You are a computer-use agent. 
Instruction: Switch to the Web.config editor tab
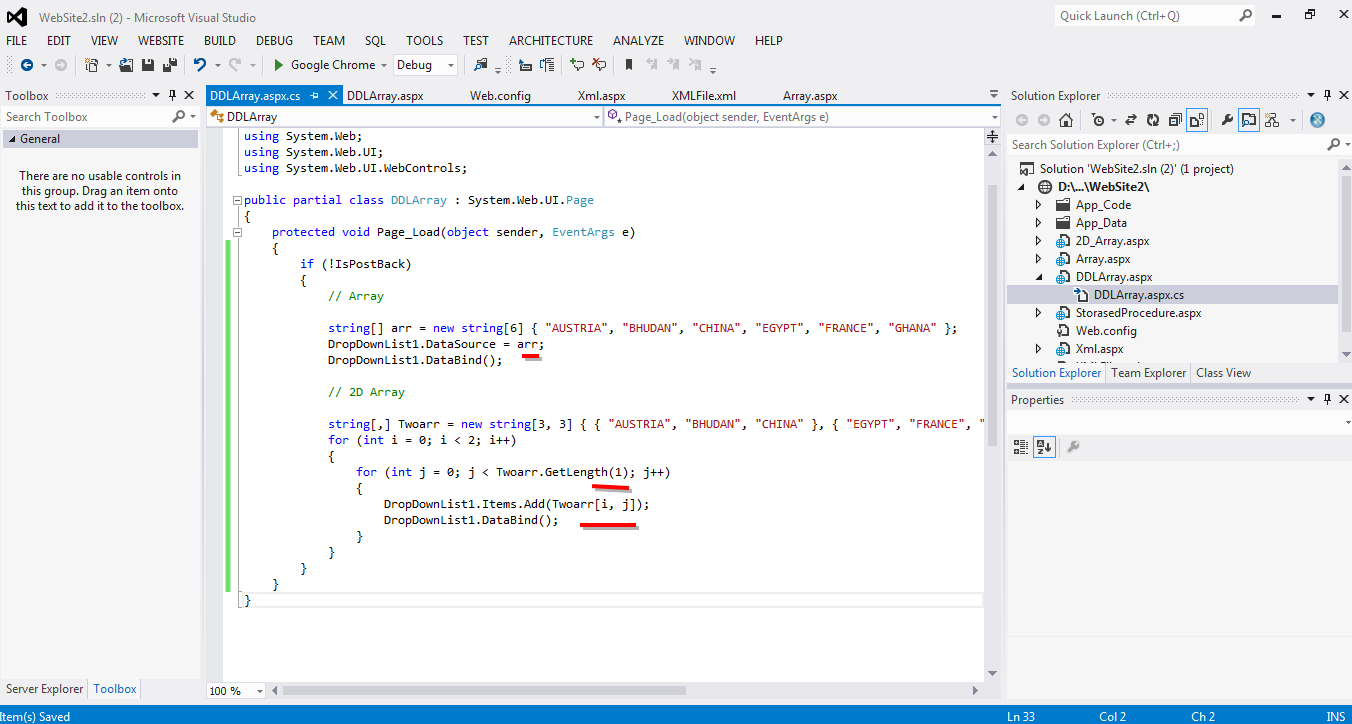(503, 95)
